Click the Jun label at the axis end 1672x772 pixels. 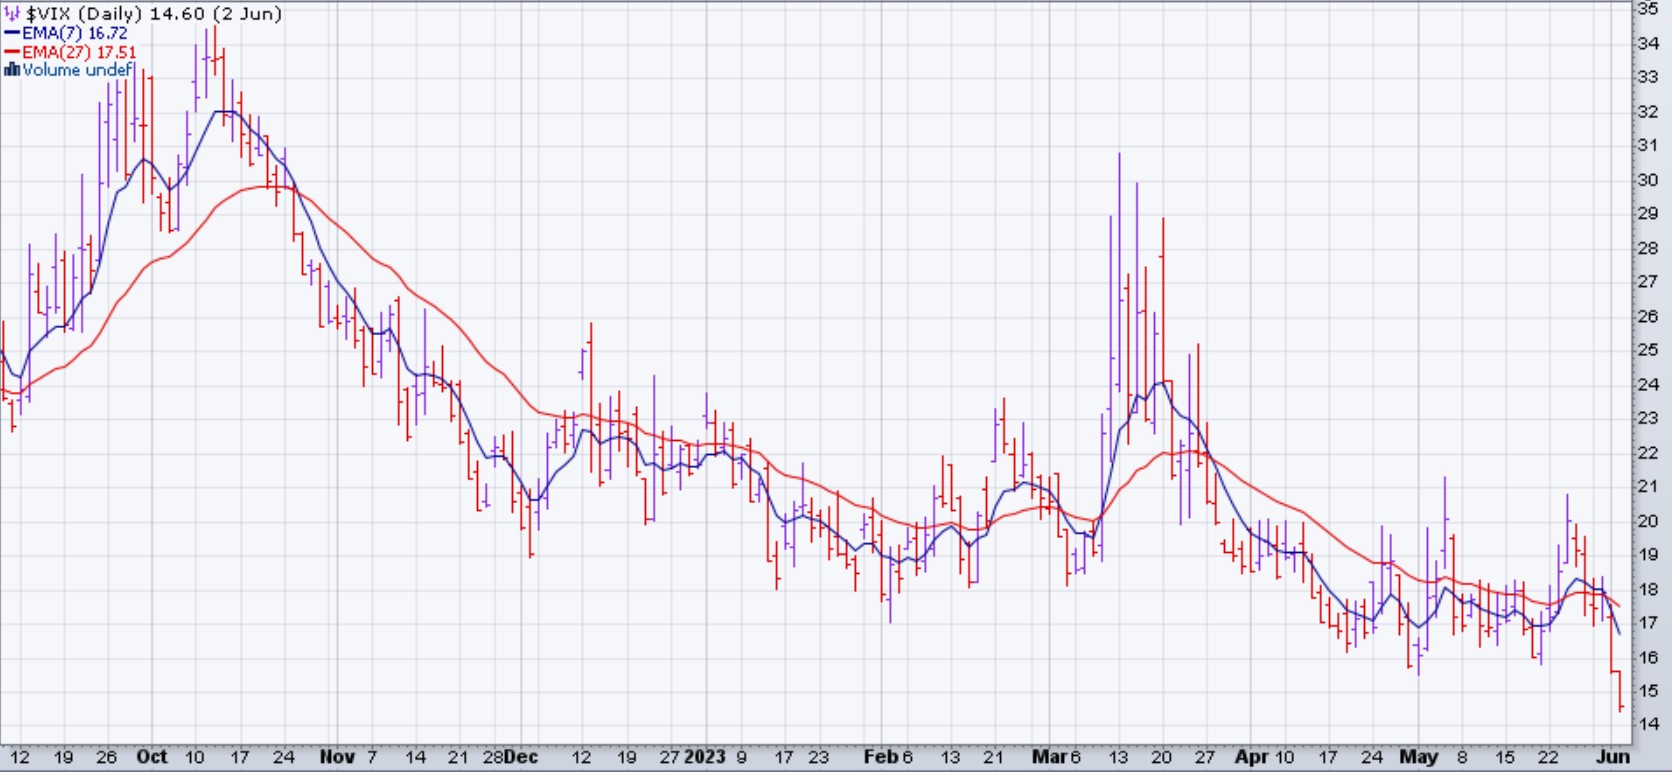(1612, 757)
